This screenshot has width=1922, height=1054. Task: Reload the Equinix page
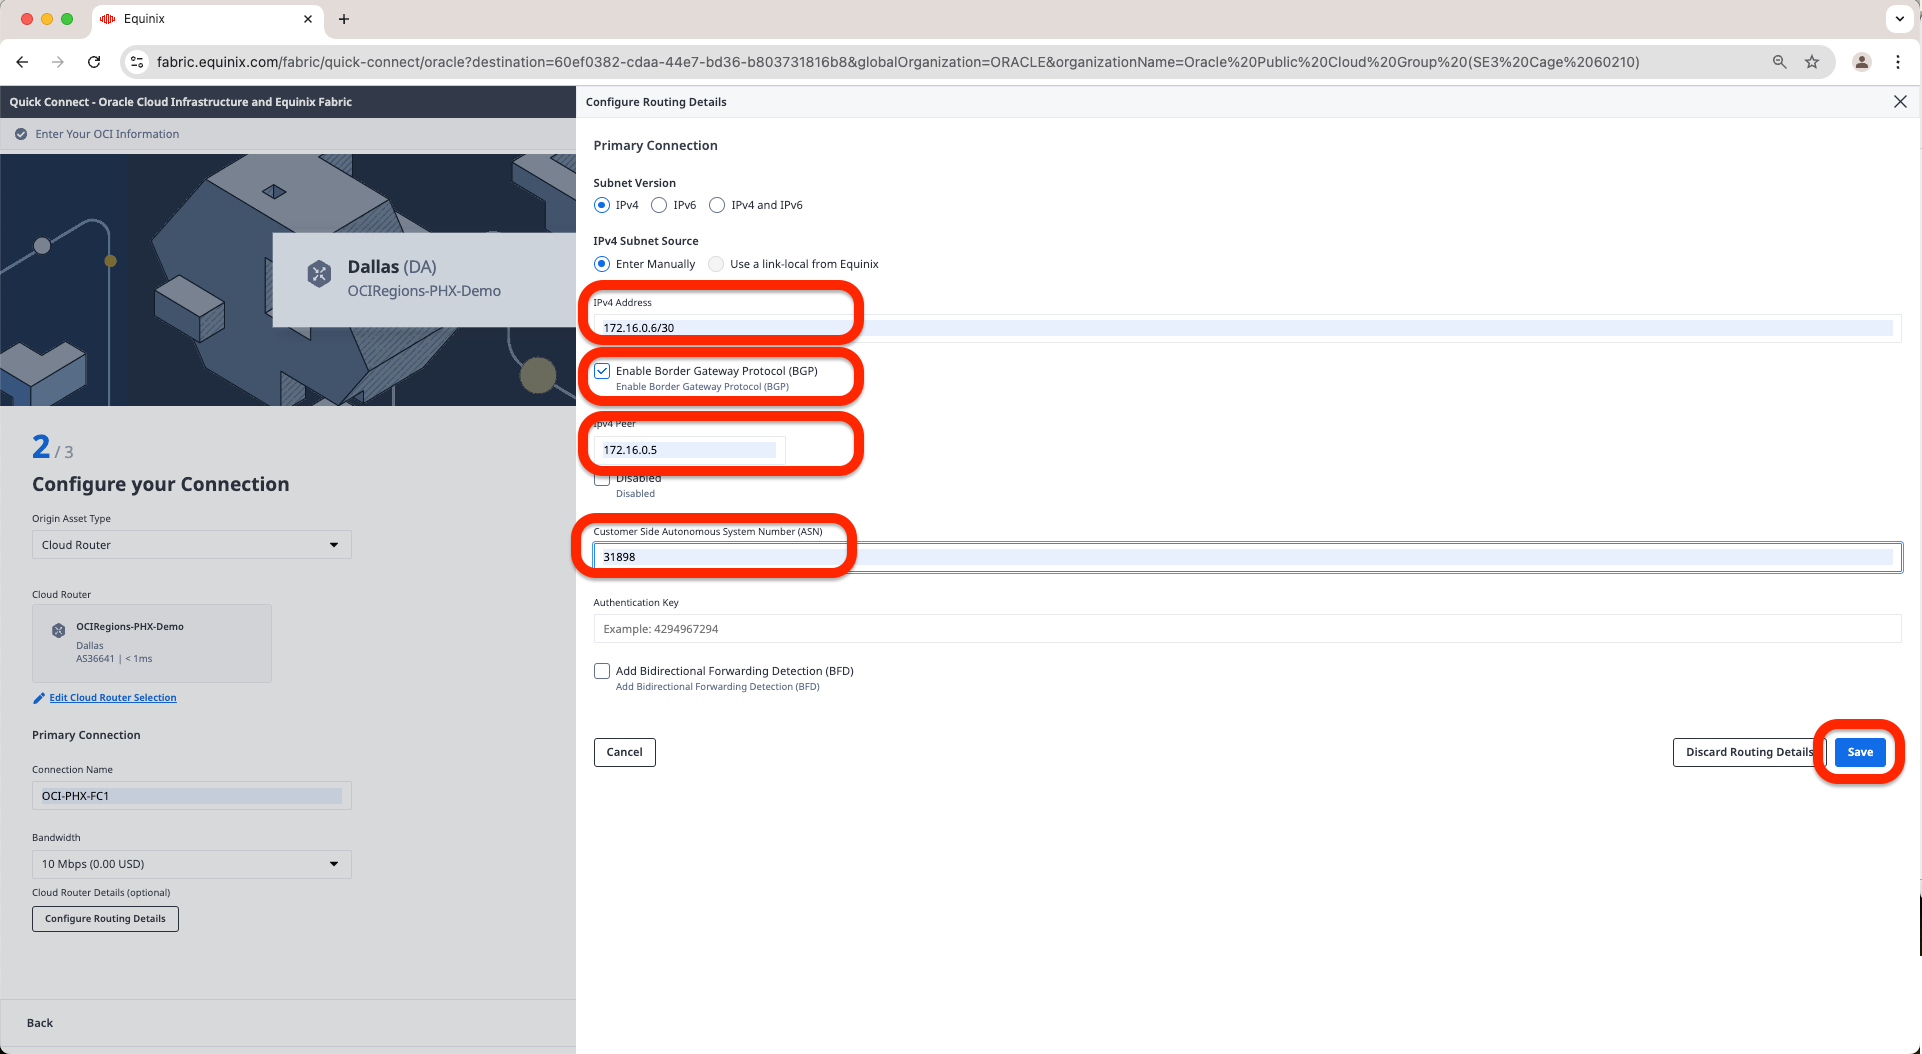click(94, 62)
